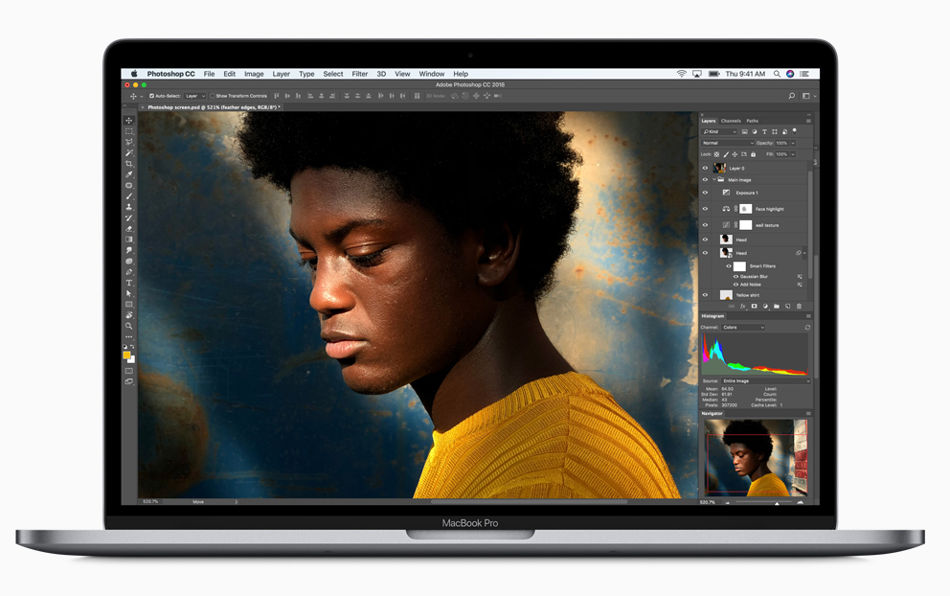The width and height of the screenshot is (950, 596).
Task: Hide the wall texture layer
Action: tap(705, 225)
